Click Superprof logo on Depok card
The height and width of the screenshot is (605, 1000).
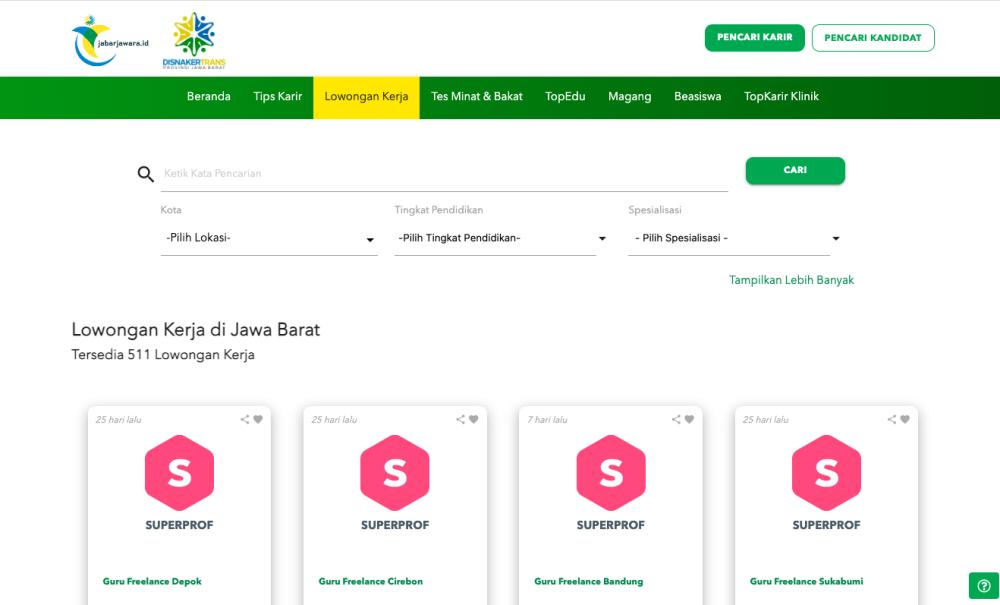(x=179, y=483)
